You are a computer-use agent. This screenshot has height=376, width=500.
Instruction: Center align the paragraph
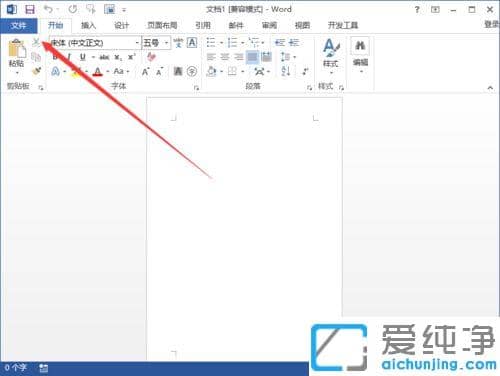(x=225, y=57)
